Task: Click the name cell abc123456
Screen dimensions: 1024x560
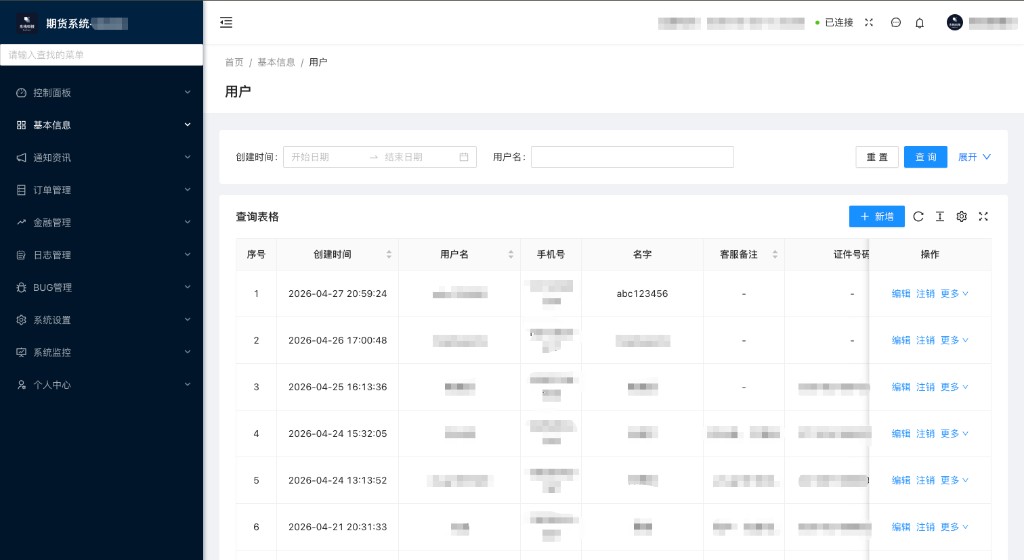Action: (x=642, y=294)
